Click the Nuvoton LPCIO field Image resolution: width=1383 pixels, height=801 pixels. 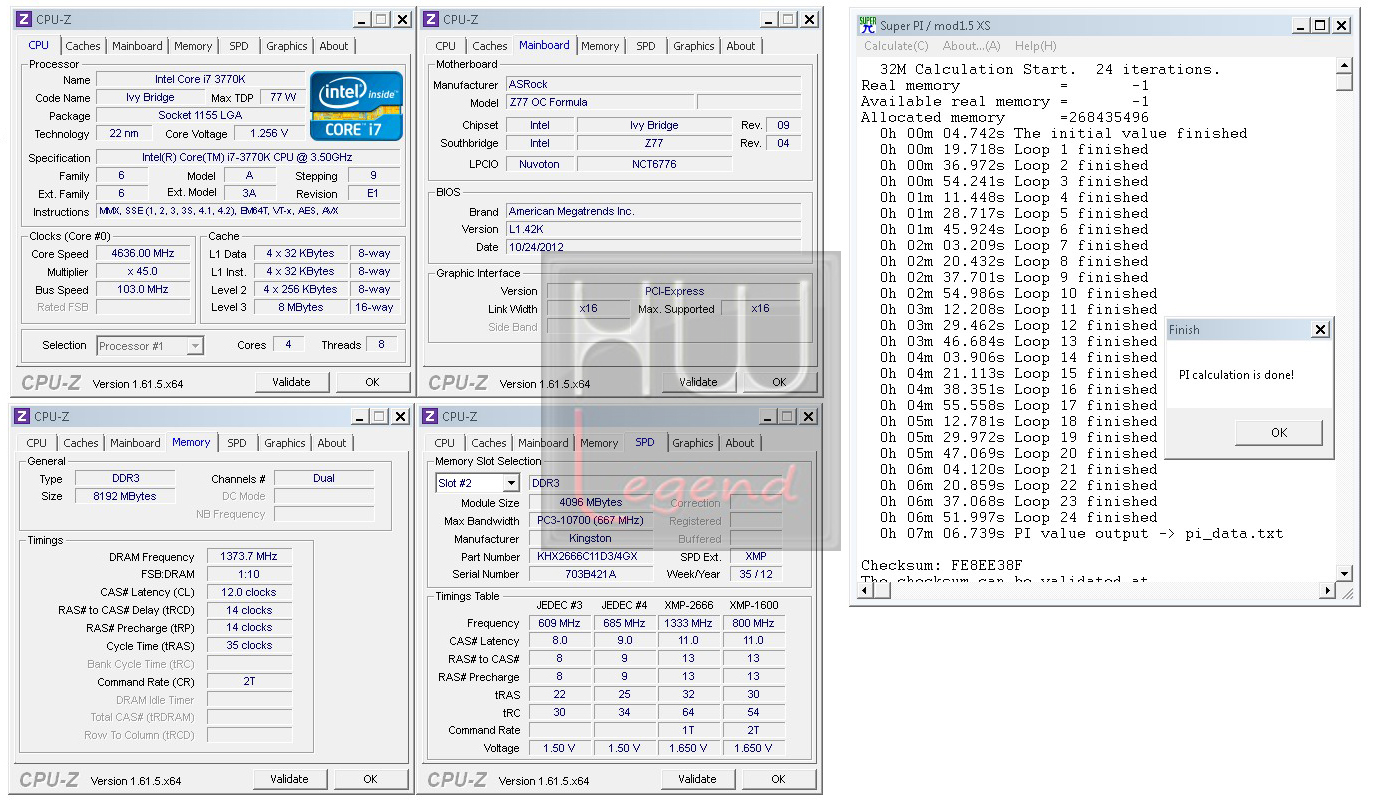click(540, 164)
